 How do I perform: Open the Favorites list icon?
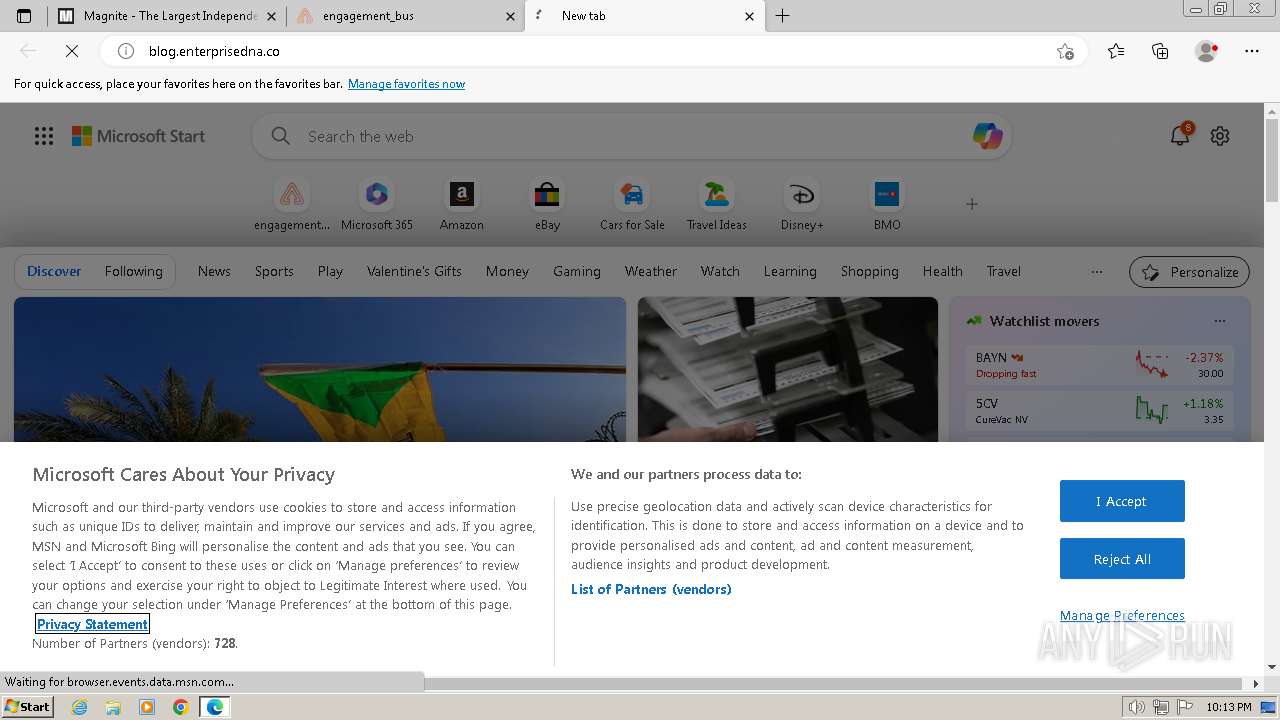[1116, 51]
